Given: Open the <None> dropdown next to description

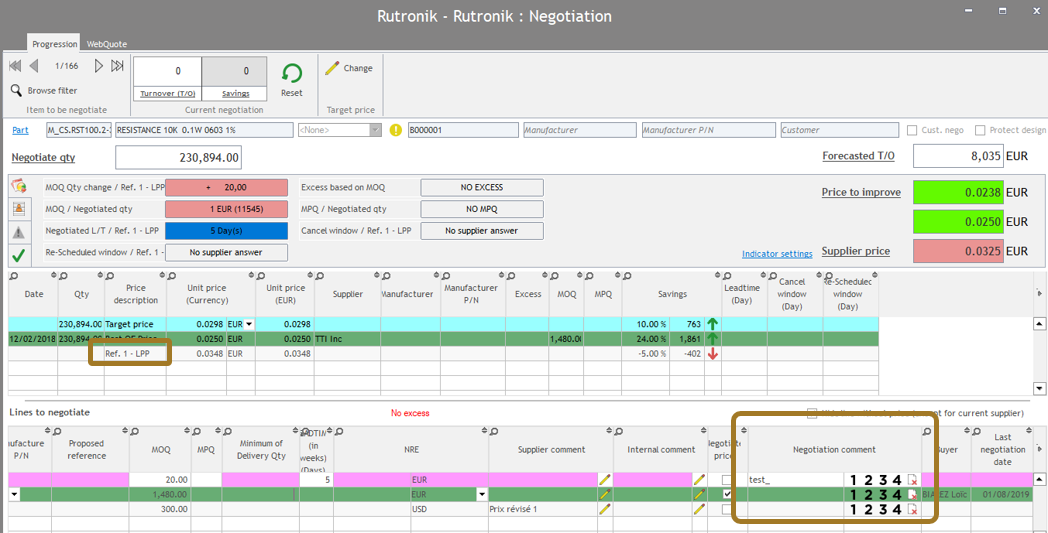Looking at the screenshot, I should pos(375,130).
